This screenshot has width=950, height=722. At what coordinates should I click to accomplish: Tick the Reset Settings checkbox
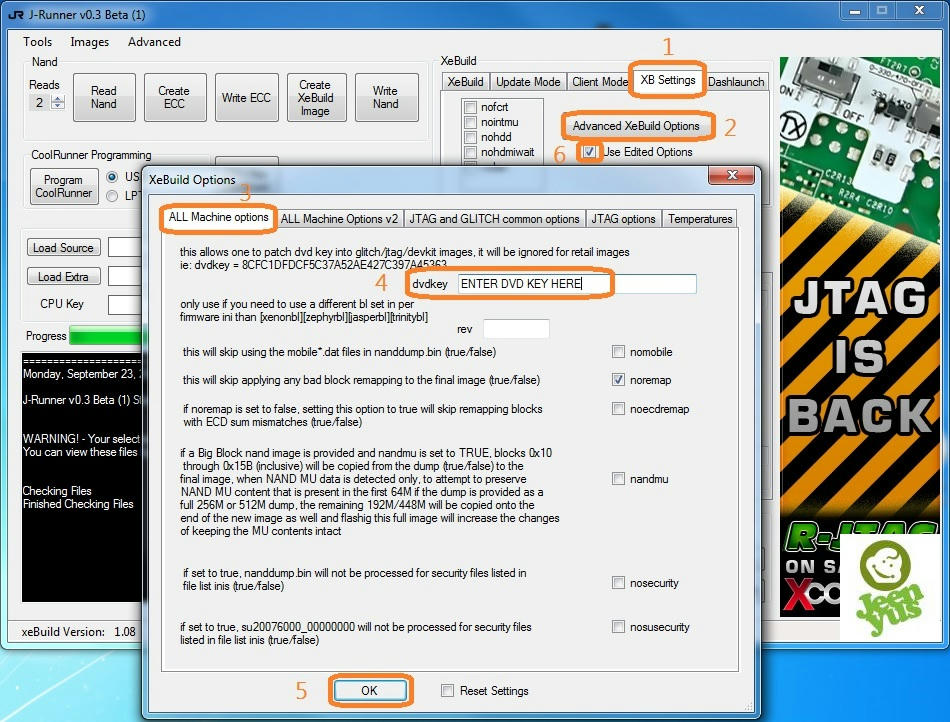[448, 691]
